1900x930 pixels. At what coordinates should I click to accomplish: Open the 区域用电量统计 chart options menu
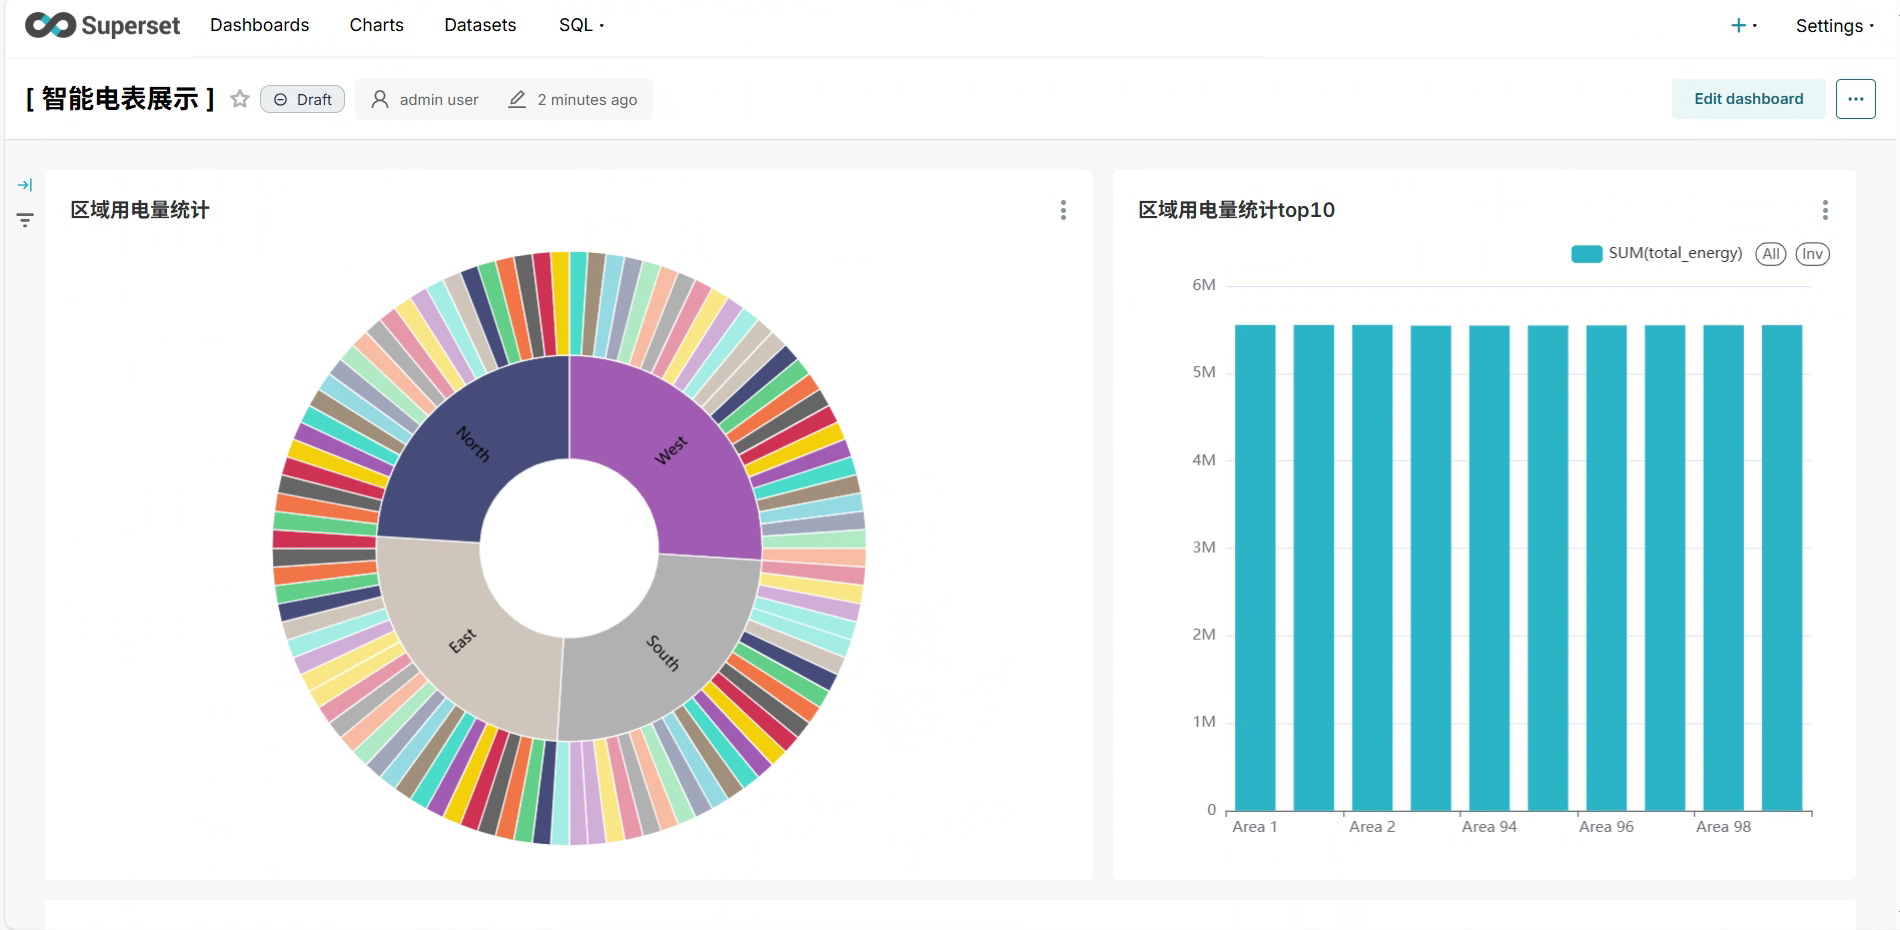point(1063,210)
